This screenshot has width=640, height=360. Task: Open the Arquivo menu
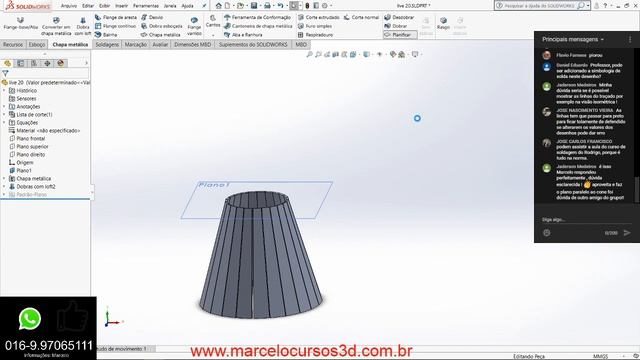(69, 6)
